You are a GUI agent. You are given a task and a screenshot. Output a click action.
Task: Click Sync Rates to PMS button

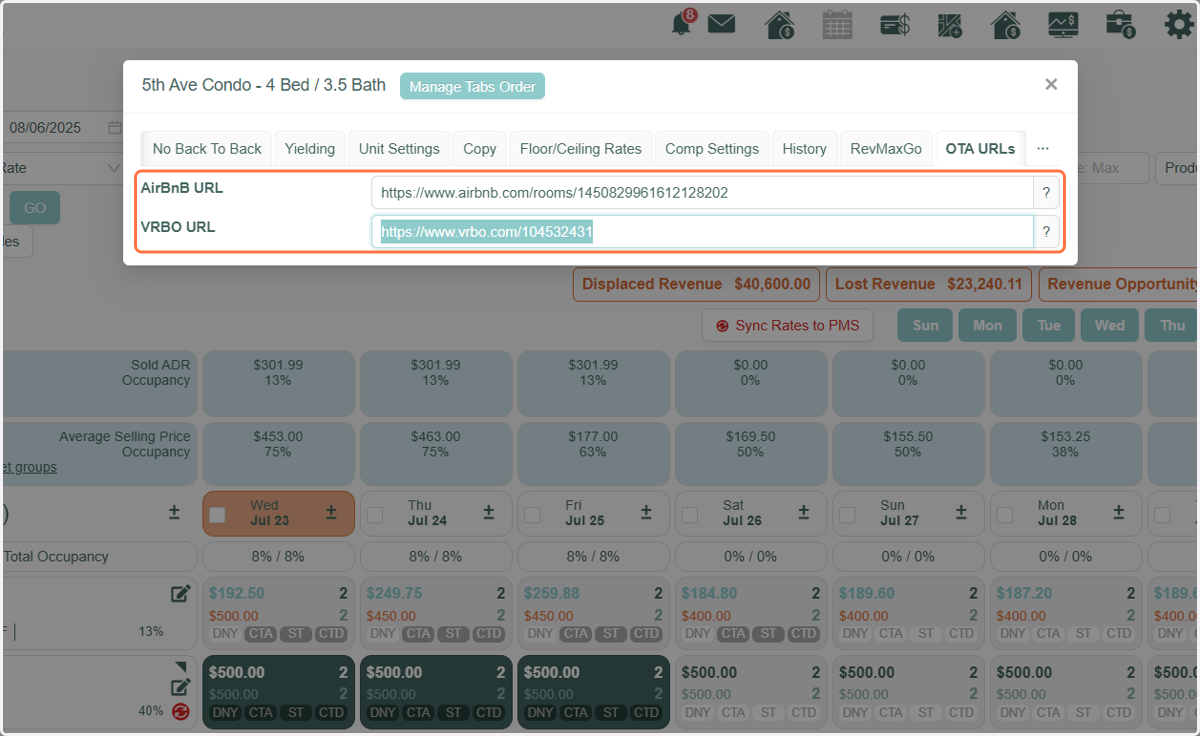click(x=788, y=325)
